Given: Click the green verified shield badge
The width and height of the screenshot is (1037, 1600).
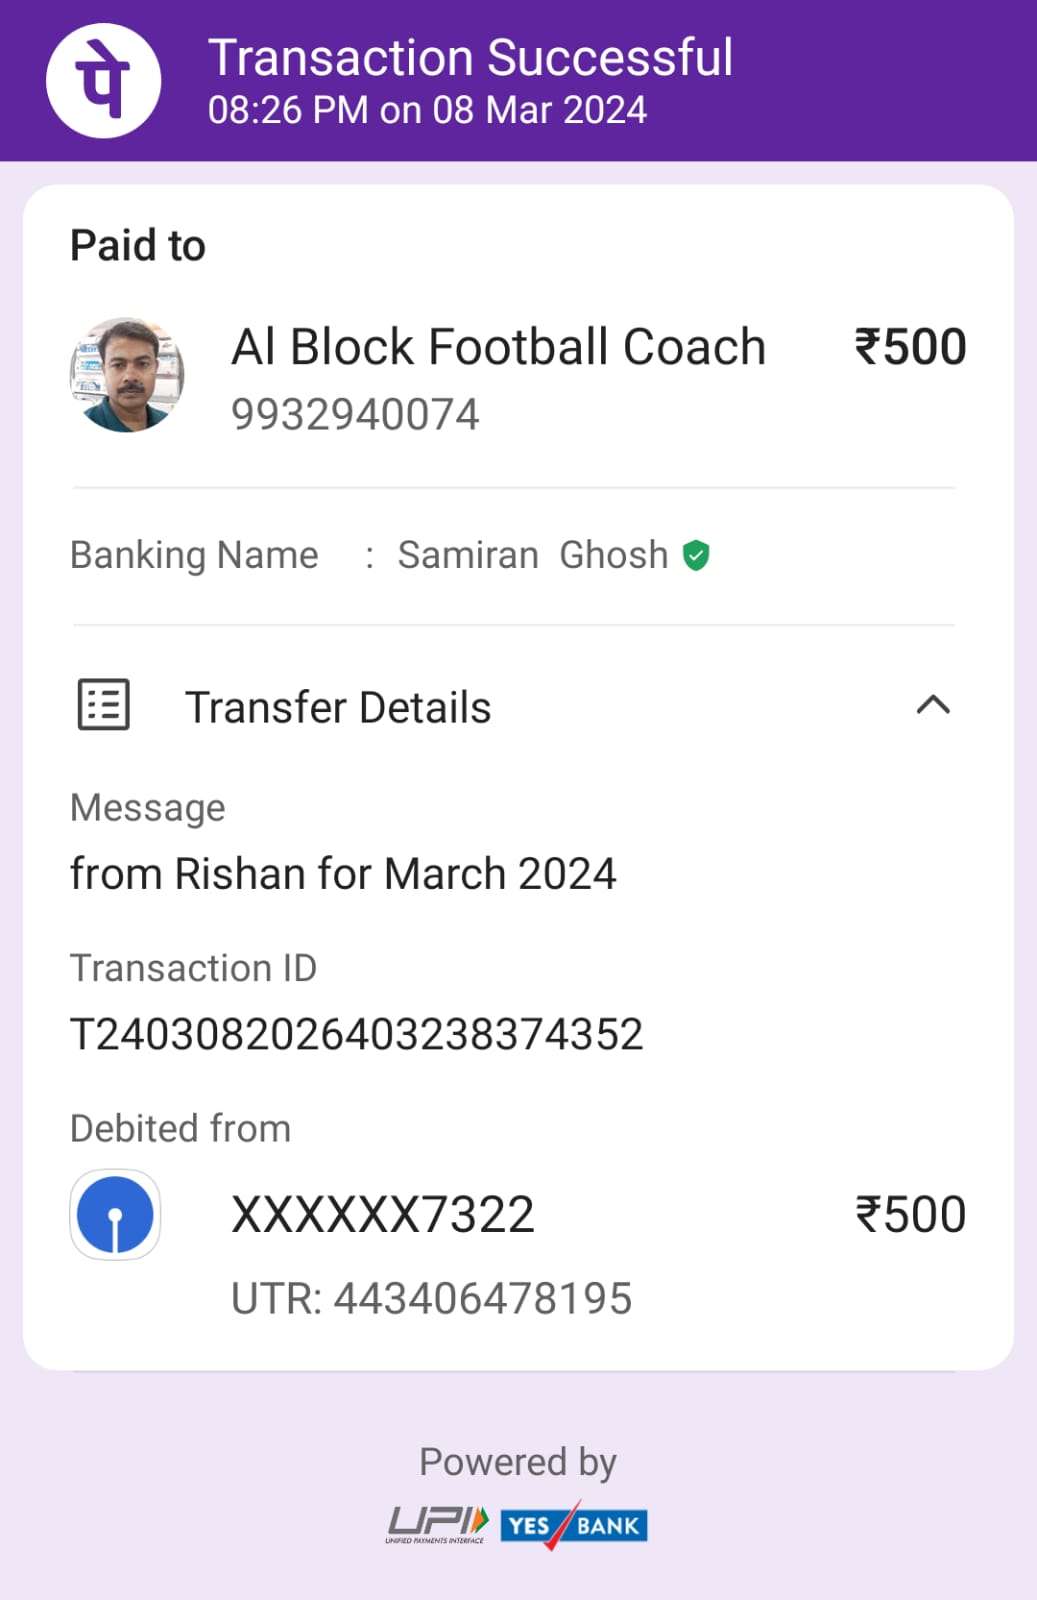Looking at the screenshot, I should pyautogui.click(x=696, y=555).
